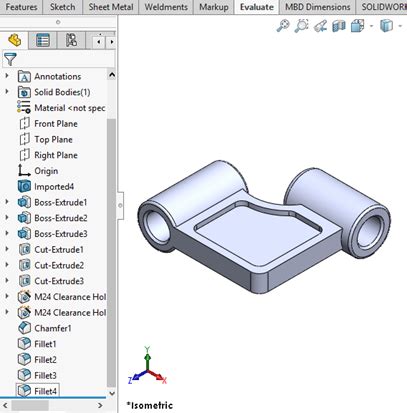Click the first M24 Clearance Hole icon
Image resolution: width=407 pixels, height=413 pixels.
24,297
